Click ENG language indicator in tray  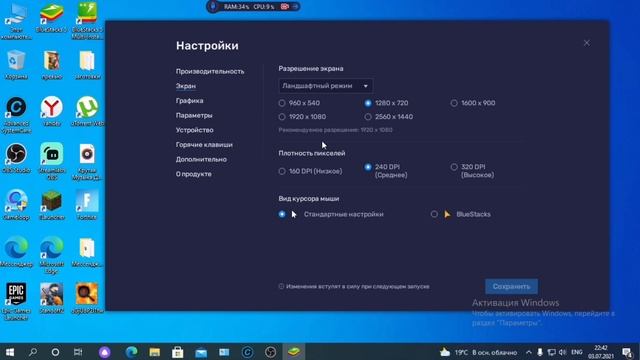pyautogui.click(x=577, y=352)
